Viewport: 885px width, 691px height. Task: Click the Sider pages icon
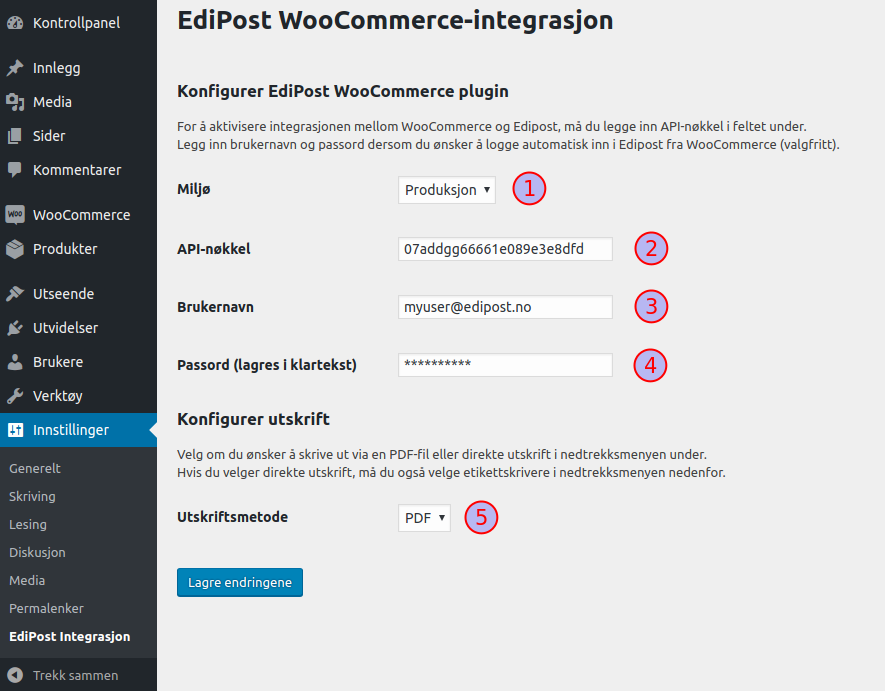coord(15,136)
